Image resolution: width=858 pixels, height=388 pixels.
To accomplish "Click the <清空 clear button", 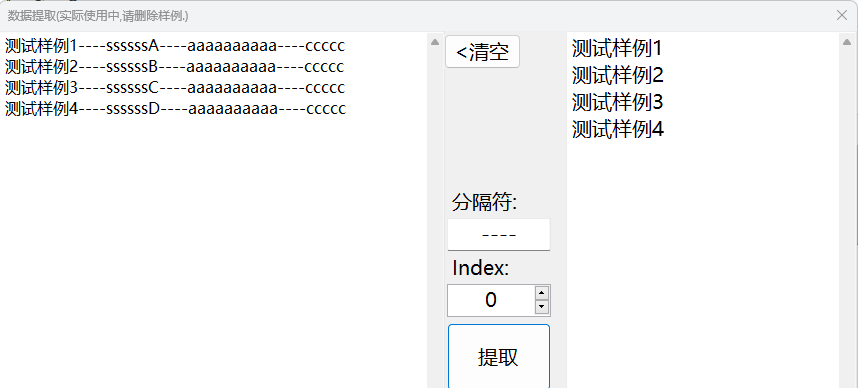I will click(482, 52).
